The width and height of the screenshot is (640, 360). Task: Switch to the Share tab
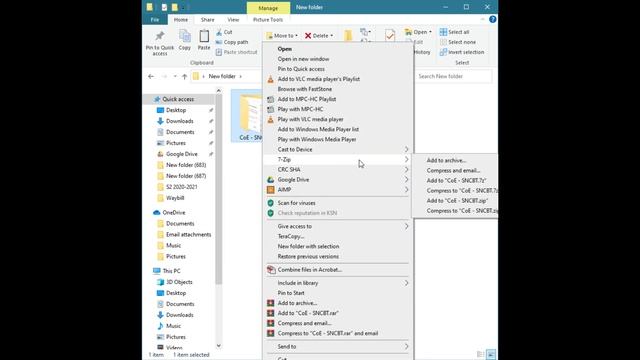click(207, 20)
